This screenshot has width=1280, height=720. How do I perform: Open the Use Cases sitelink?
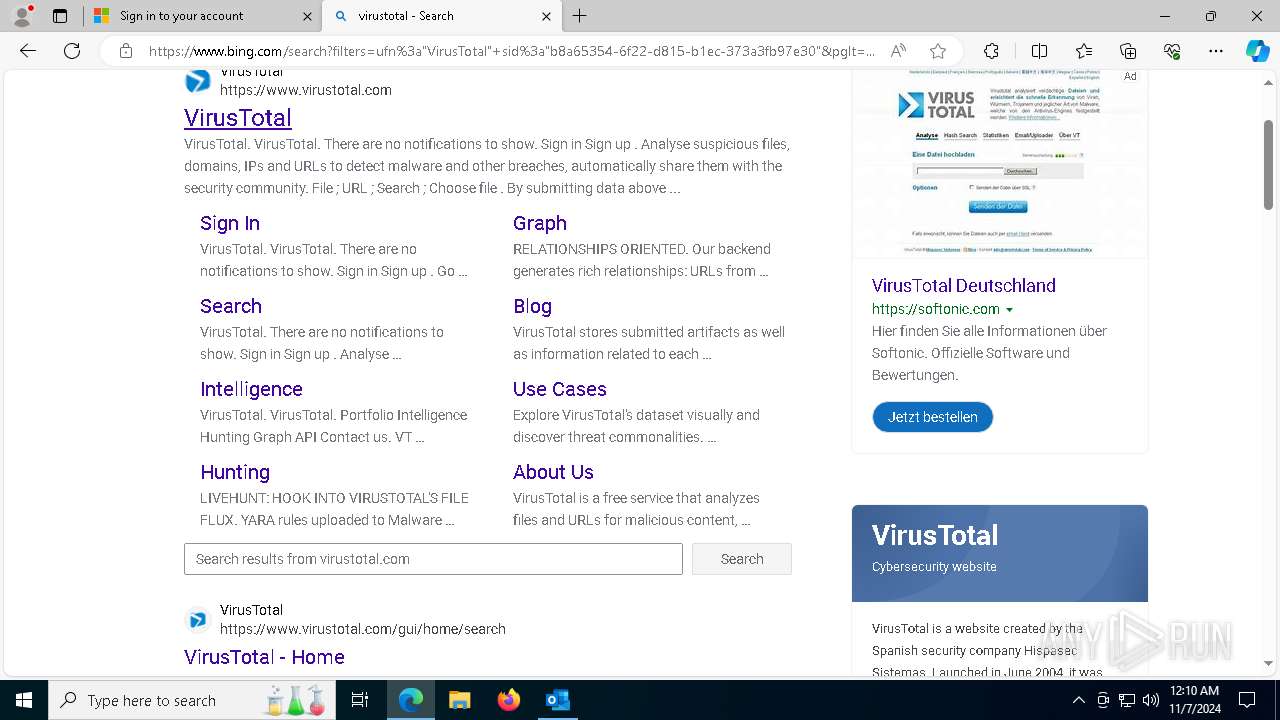click(560, 389)
